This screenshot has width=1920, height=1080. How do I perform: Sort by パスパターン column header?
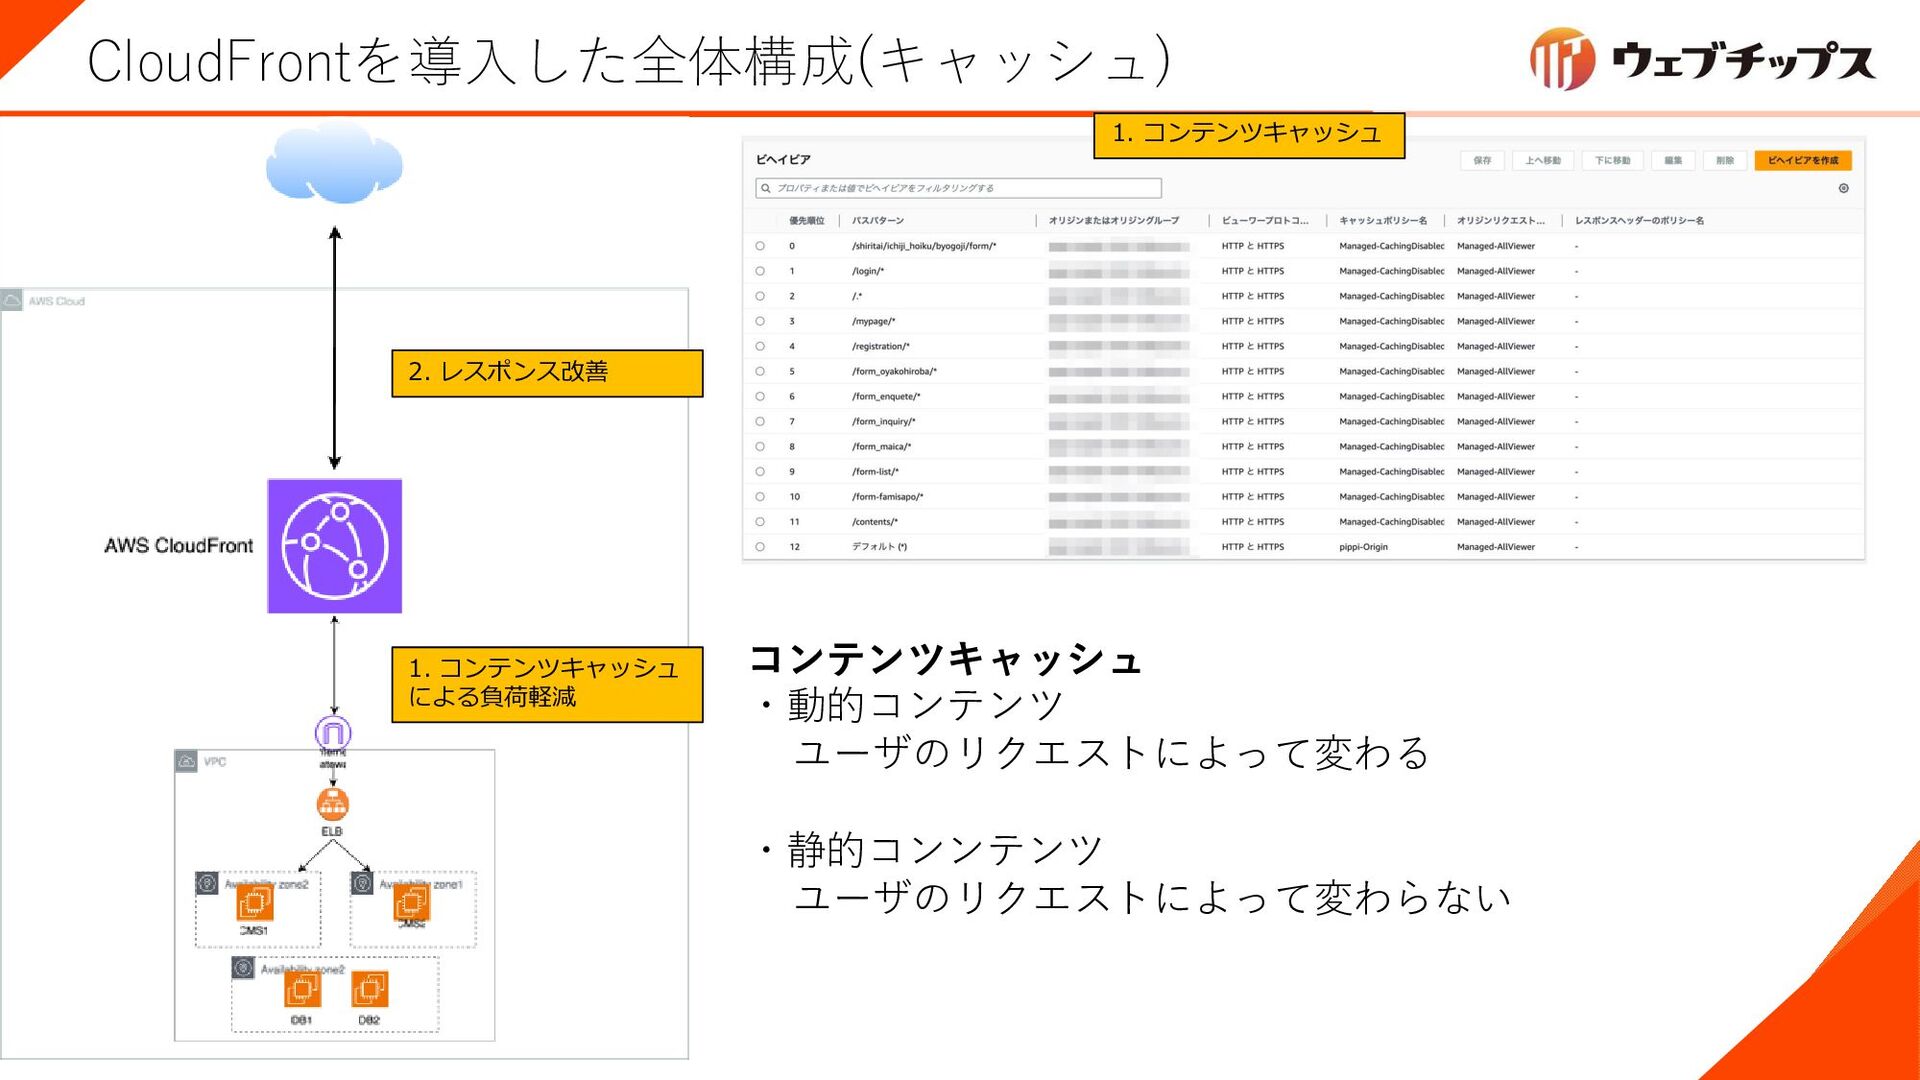pyautogui.click(x=878, y=220)
